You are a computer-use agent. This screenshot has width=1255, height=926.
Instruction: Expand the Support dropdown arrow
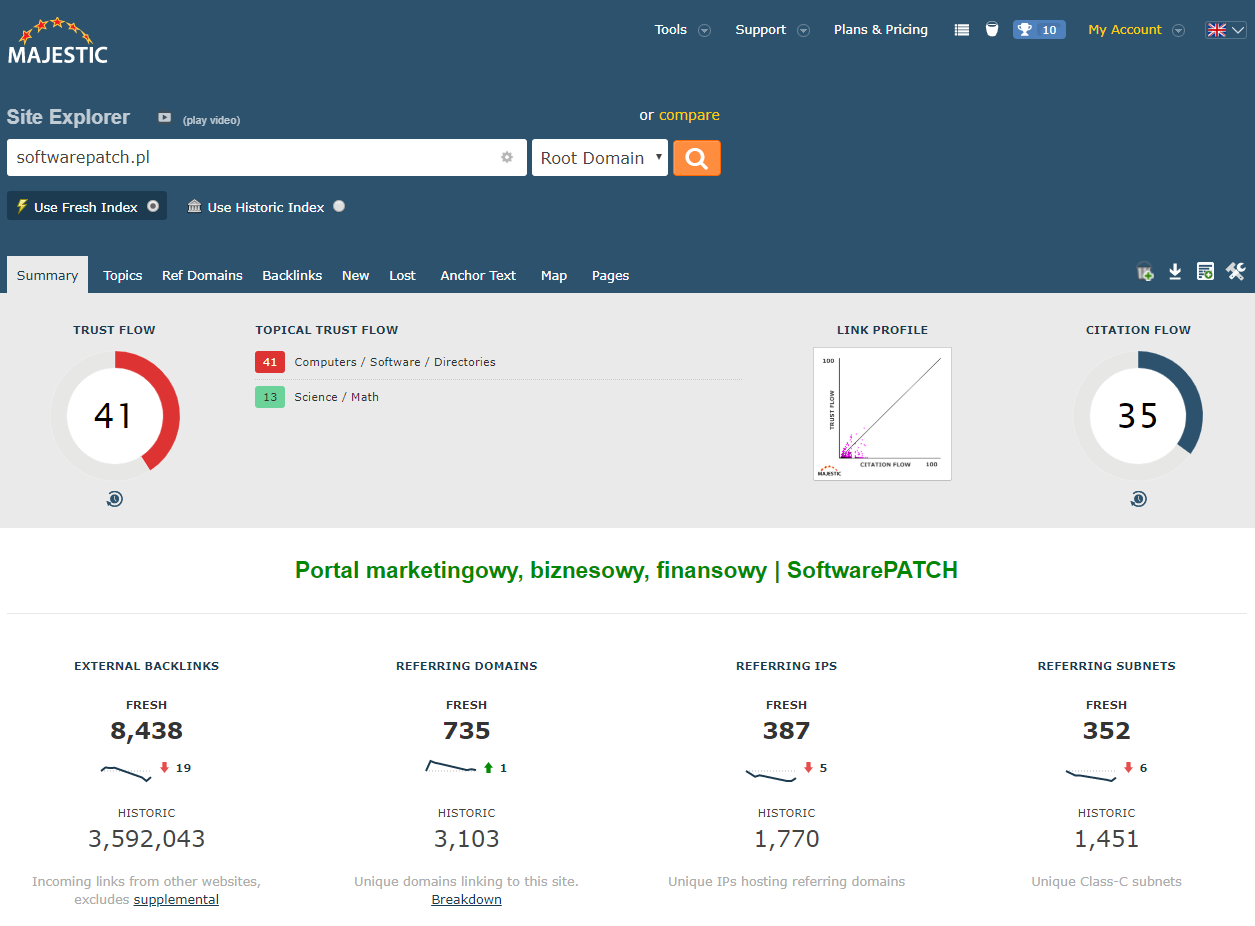coord(803,31)
